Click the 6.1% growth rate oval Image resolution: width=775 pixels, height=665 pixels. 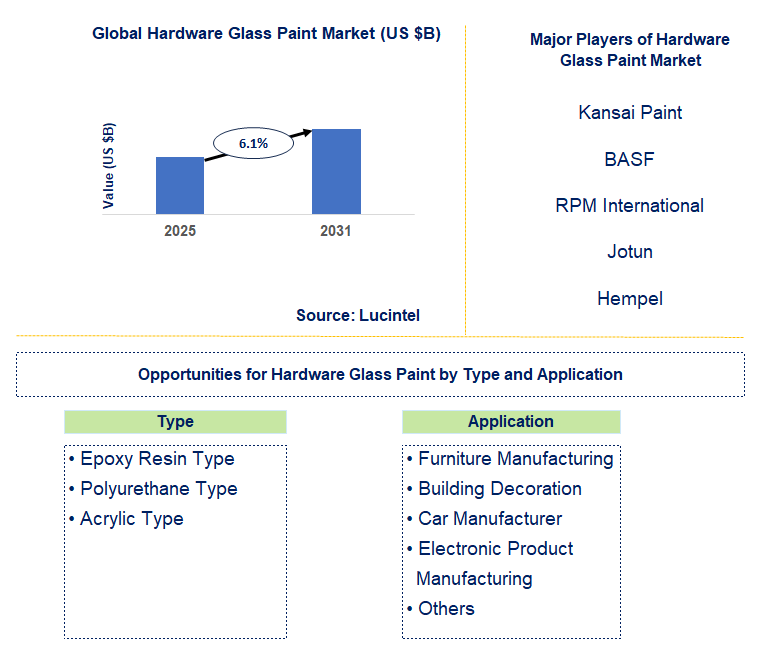click(x=254, y=143)
